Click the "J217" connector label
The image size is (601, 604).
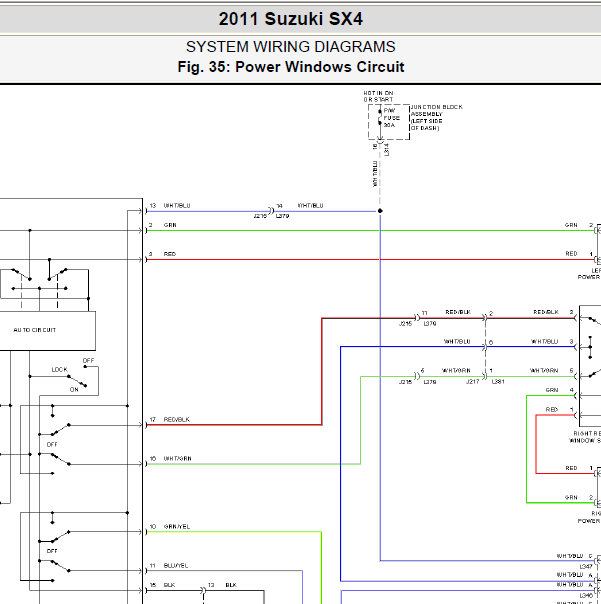tap(472, 382)
